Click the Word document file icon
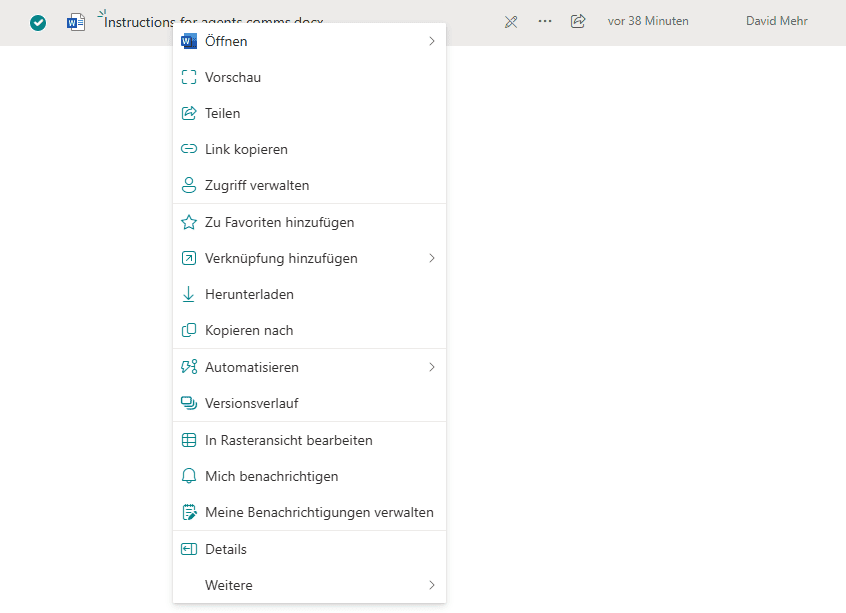 (x=76, y=22)
